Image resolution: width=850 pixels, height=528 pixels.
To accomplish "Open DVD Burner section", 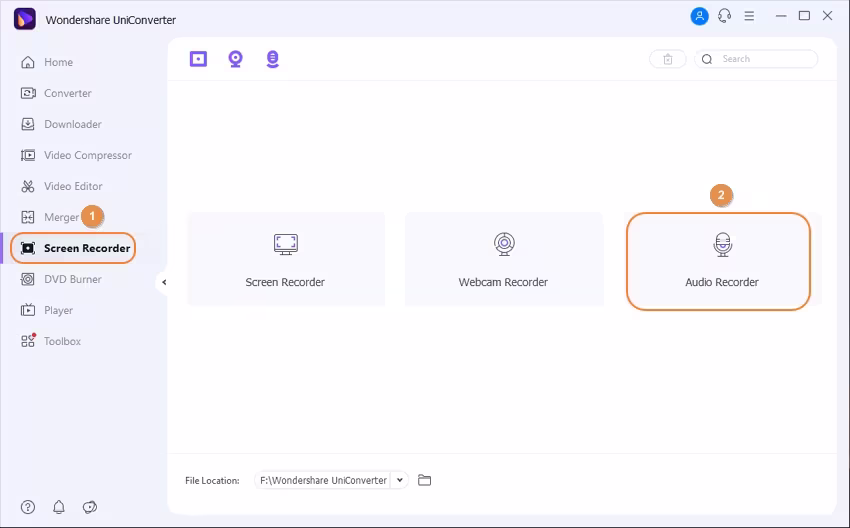I will pos(61,279).
